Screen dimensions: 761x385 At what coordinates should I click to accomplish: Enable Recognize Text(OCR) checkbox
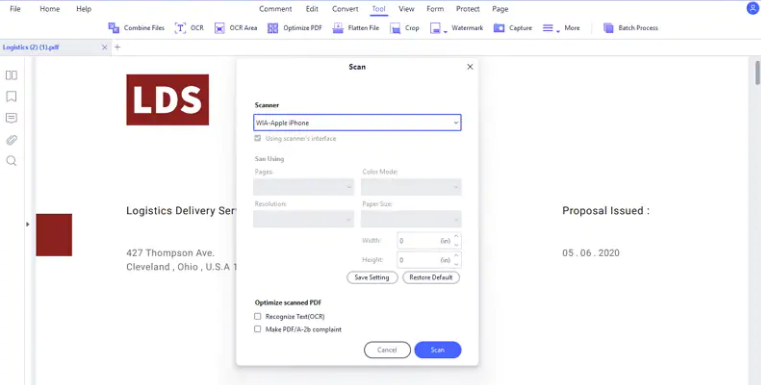pos(258,317)
